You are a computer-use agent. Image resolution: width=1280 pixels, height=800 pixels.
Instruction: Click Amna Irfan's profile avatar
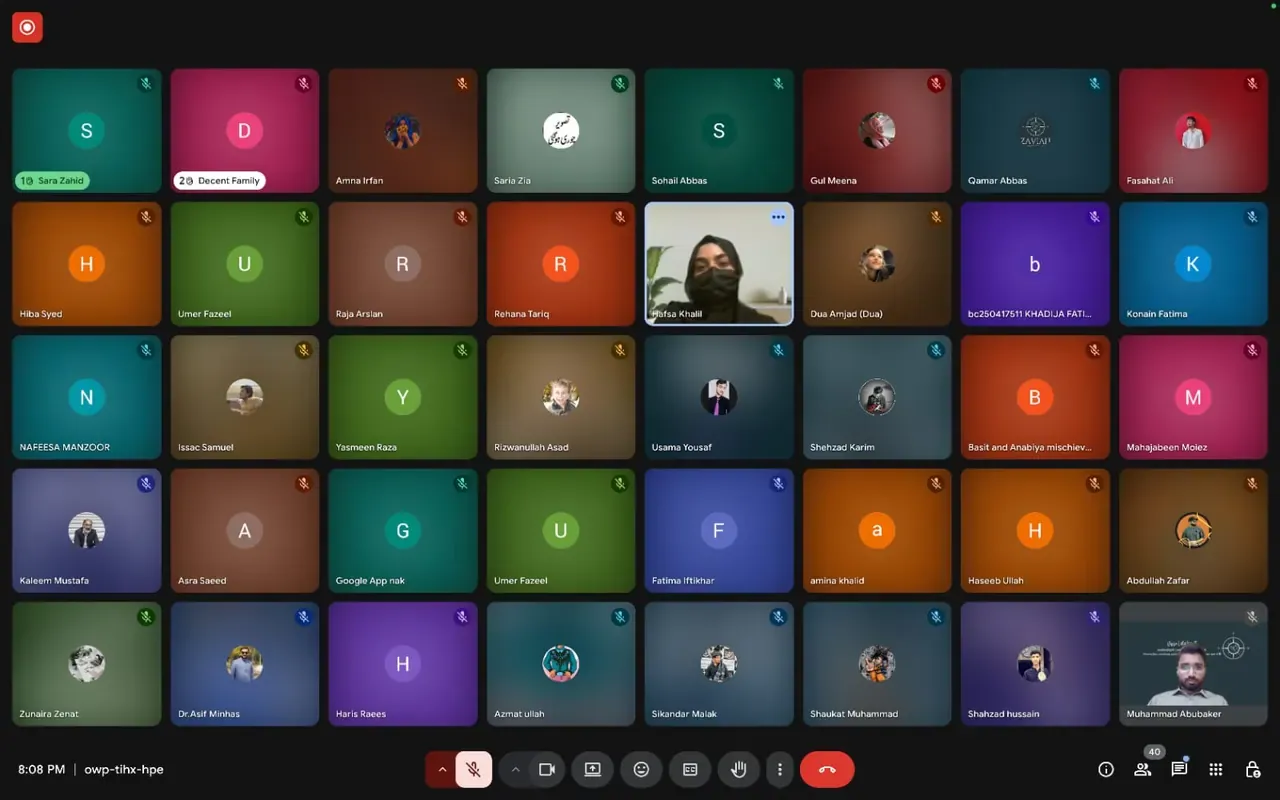[x=402, y=130]
